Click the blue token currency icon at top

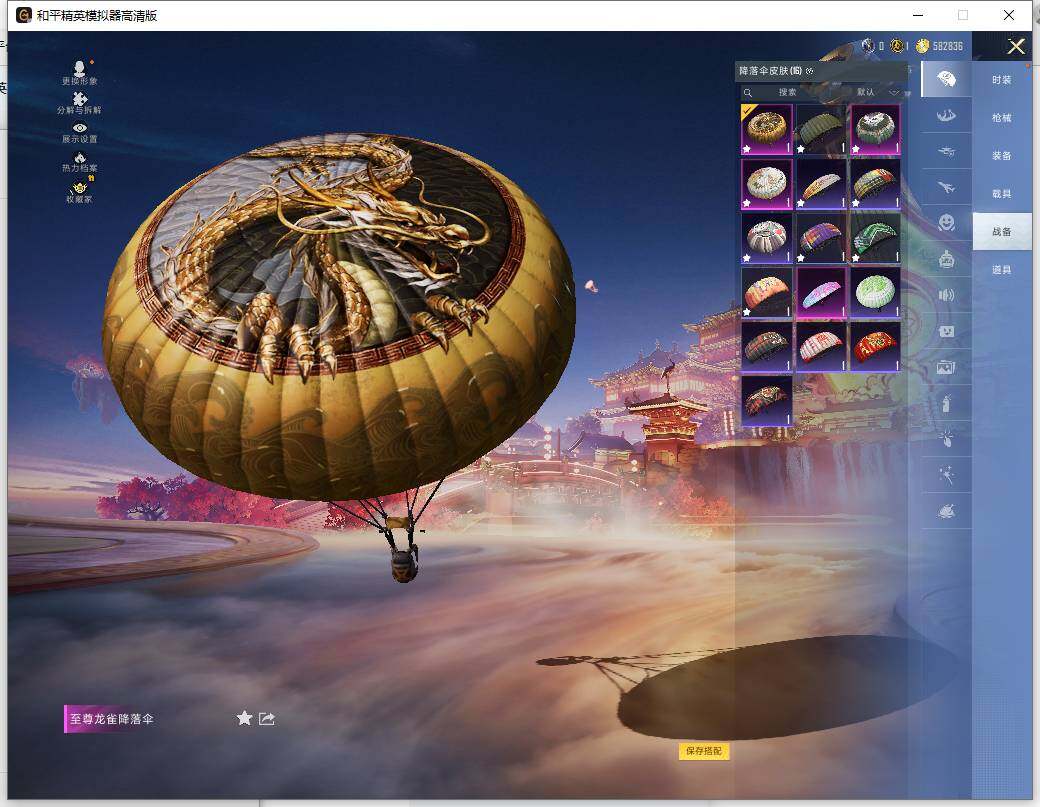point(868,46)
